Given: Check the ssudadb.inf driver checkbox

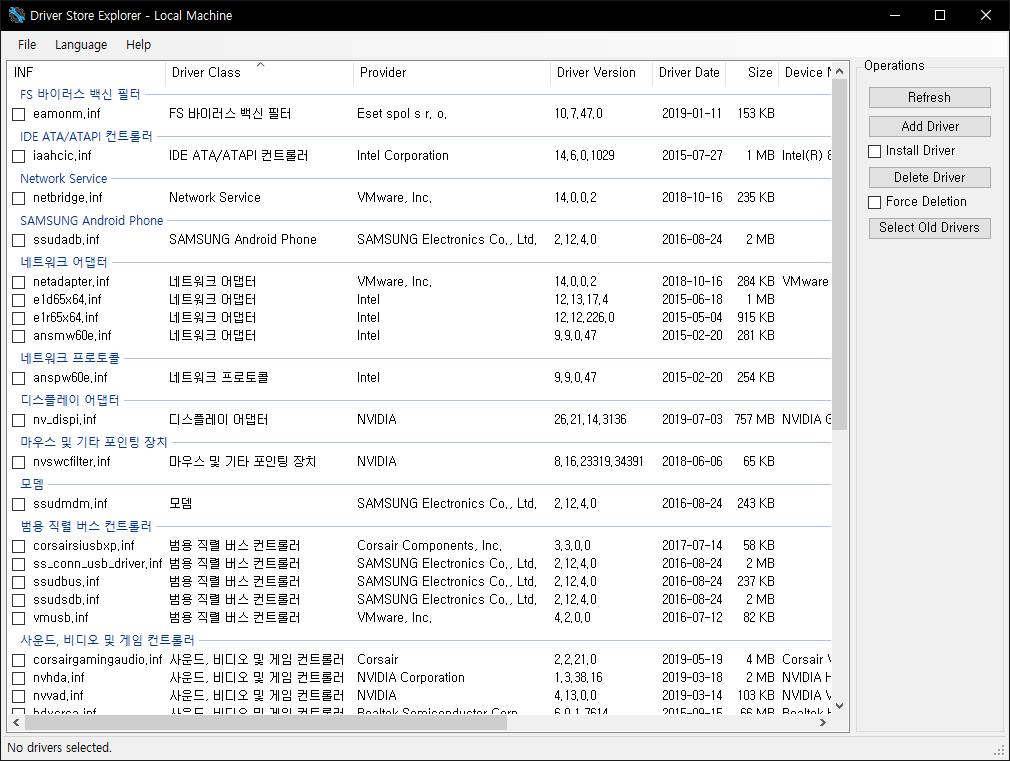Looking at the screenshot, I should point(19,240).
